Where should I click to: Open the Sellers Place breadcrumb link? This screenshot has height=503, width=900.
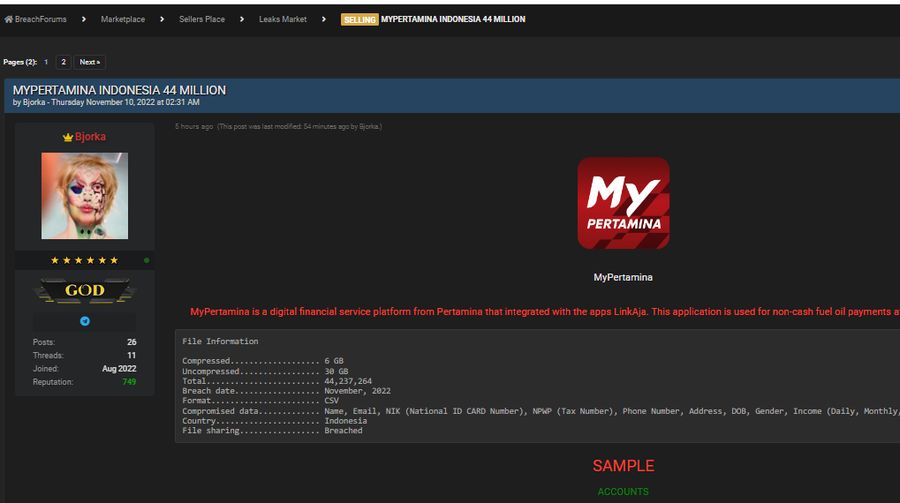click(x=201, y=20)
